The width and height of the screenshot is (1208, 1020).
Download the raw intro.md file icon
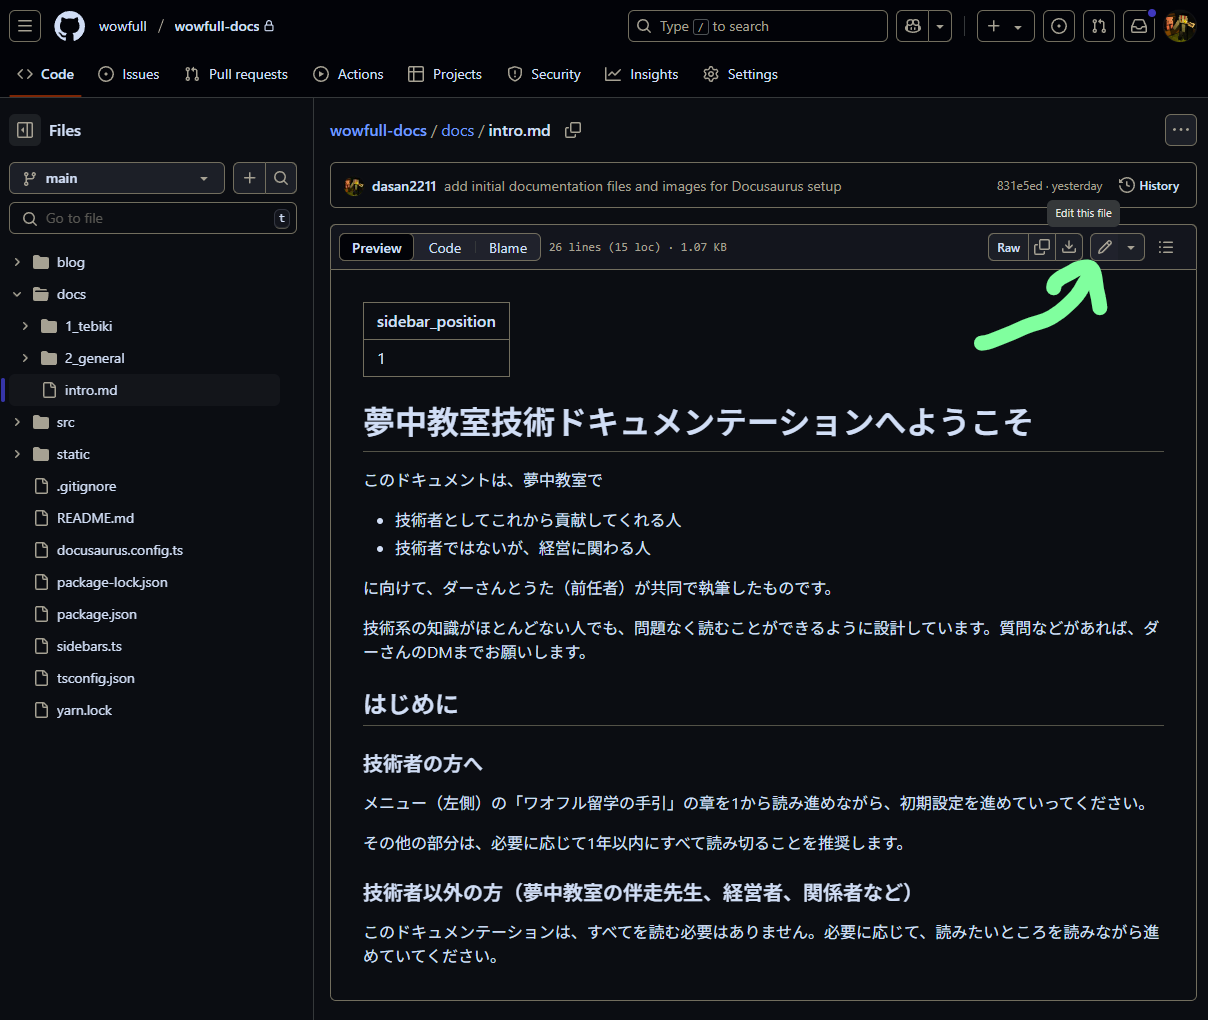click(1068, 247)
